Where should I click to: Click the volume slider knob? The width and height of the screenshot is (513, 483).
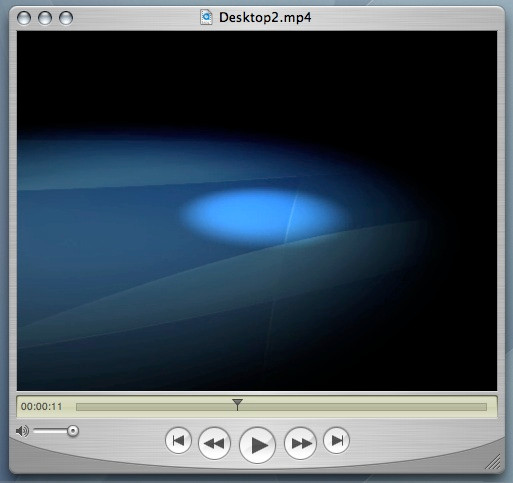[73, 431]
